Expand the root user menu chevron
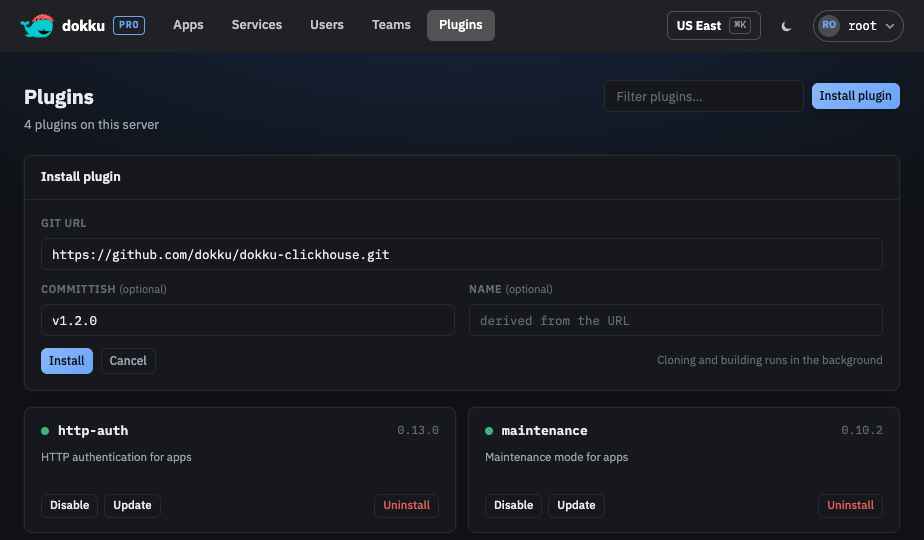 click(x=890, y=26)
